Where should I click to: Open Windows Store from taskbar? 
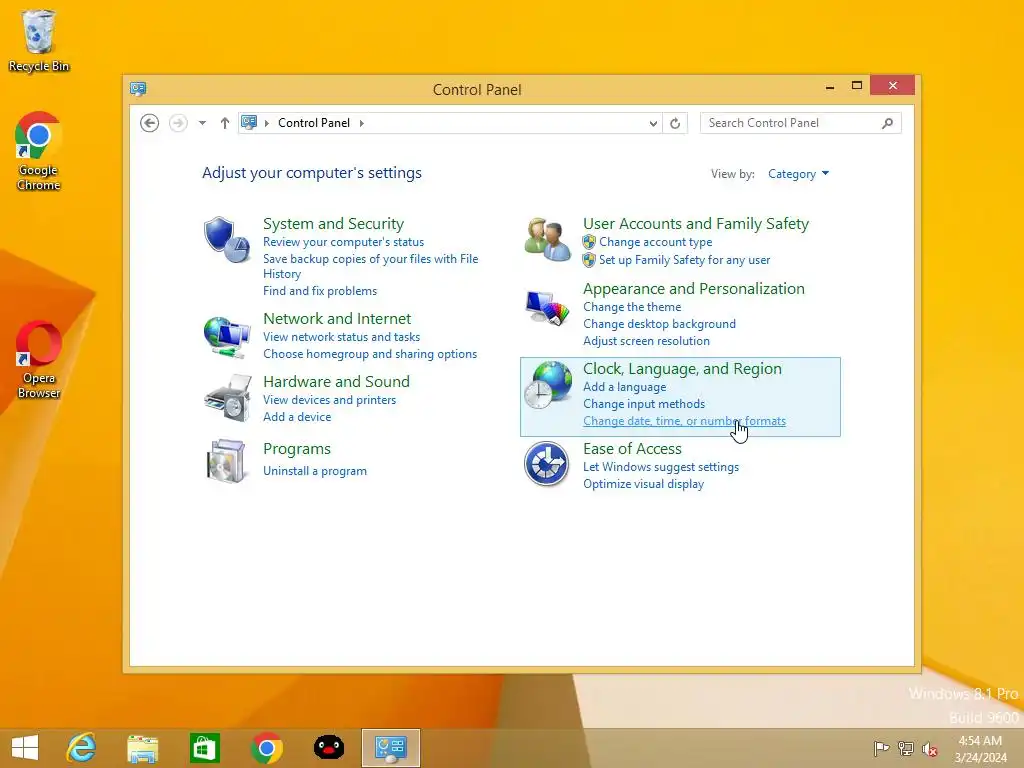click(204, 748)
